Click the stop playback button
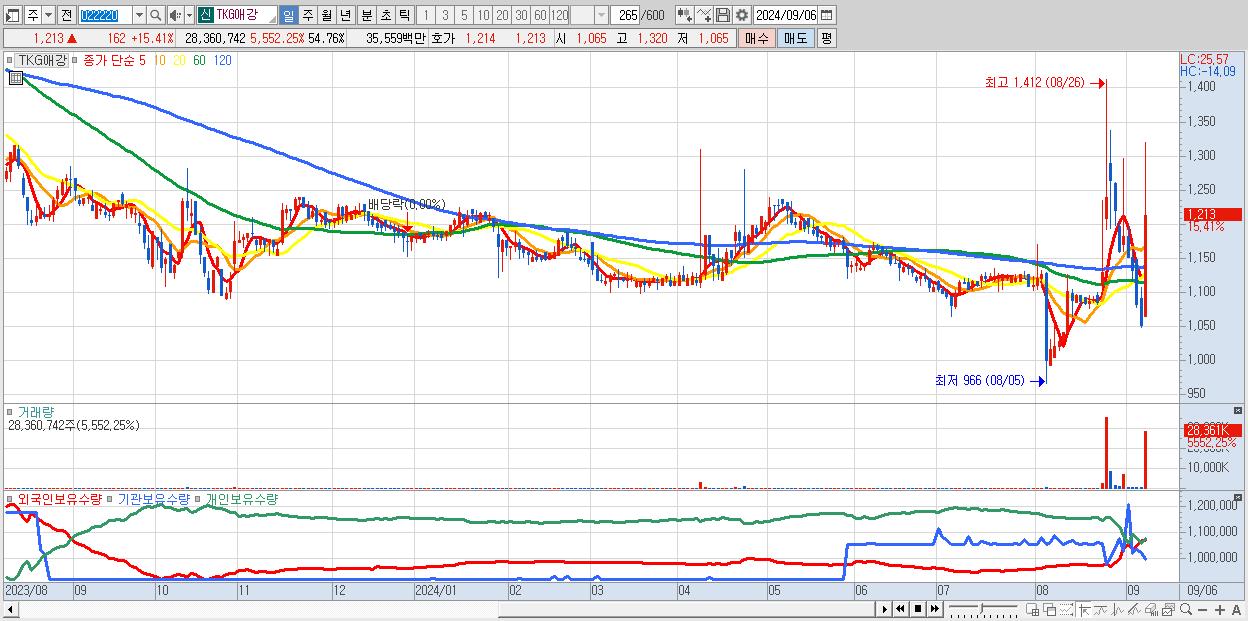1248x621 pixels. point(918,609)
